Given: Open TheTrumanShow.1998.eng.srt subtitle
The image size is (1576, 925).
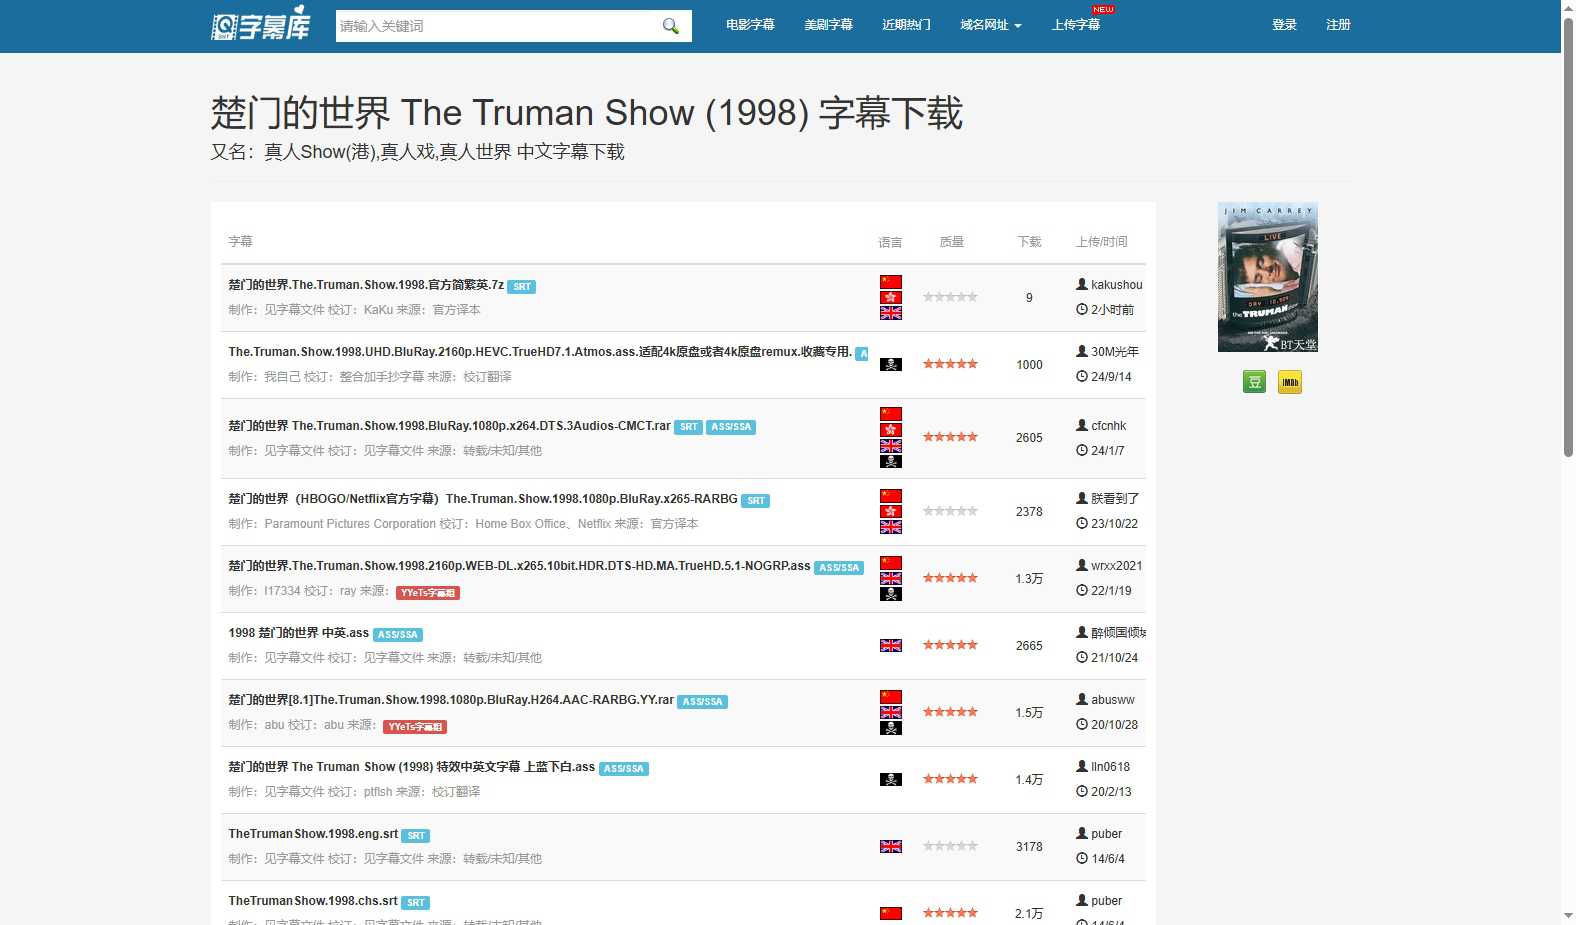Looking at the screenshot, I should [313, 834].
